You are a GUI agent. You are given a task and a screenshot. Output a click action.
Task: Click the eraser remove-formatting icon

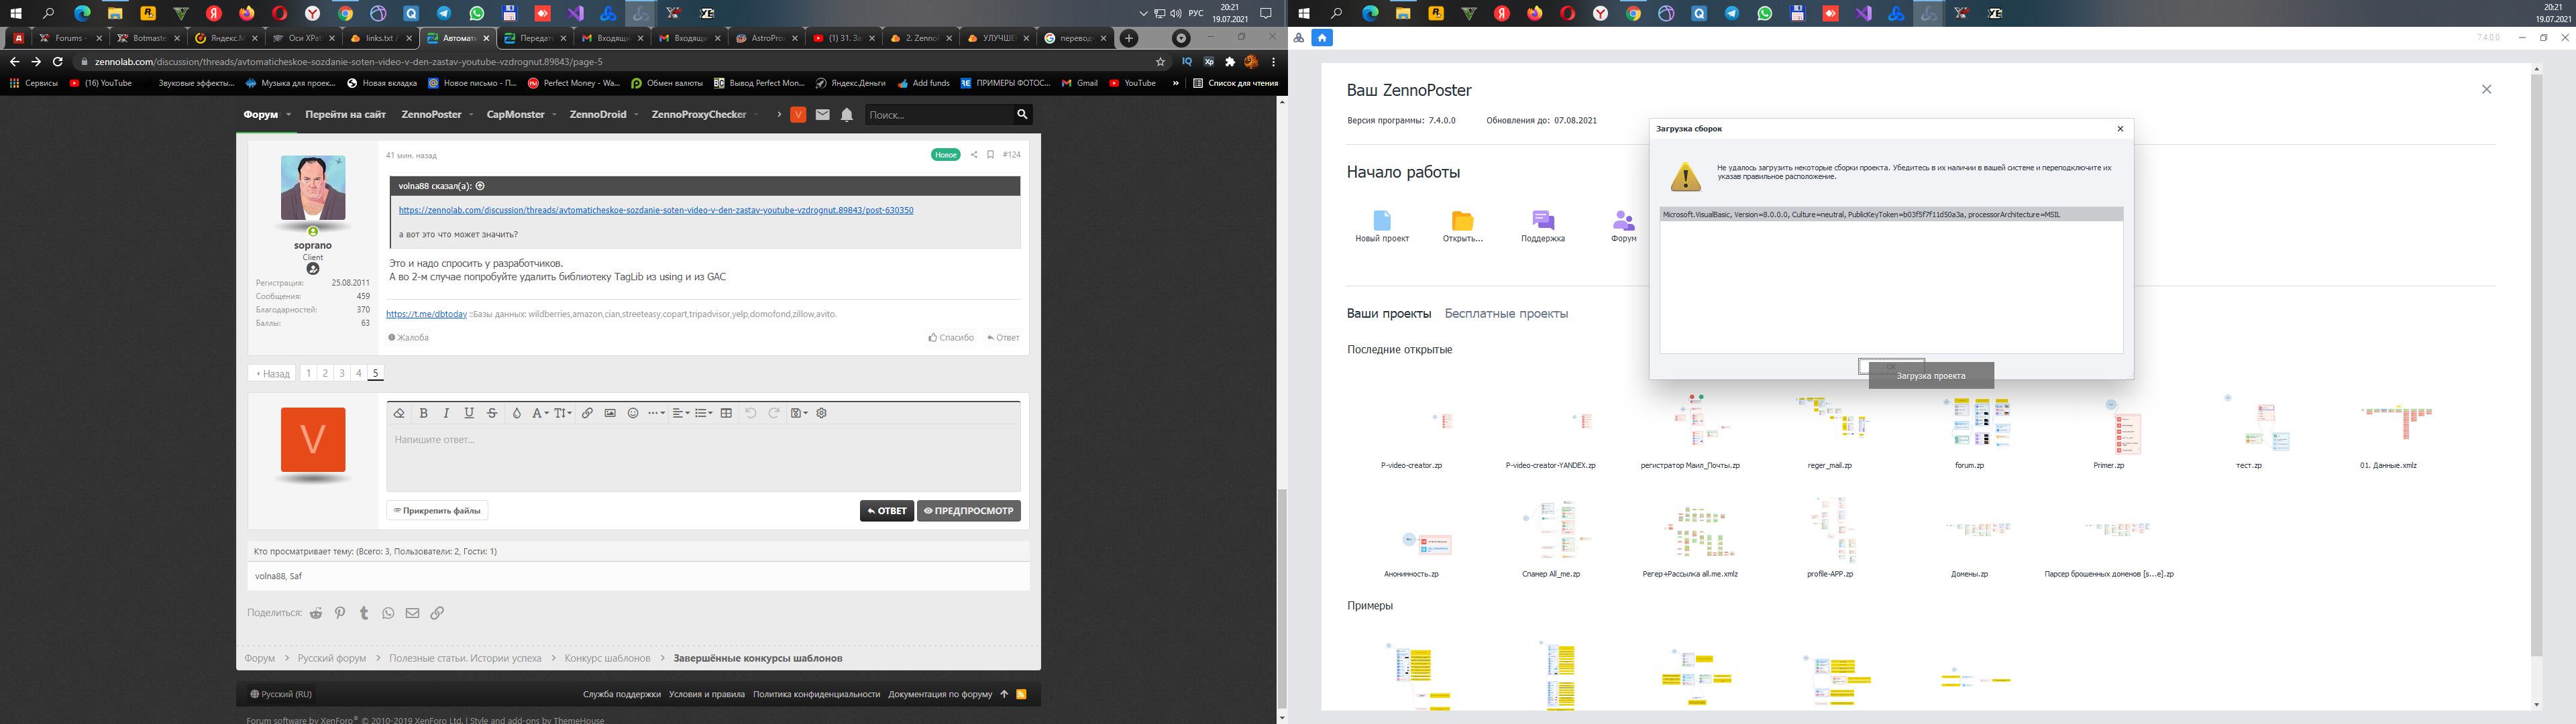[x=399, y=413]
